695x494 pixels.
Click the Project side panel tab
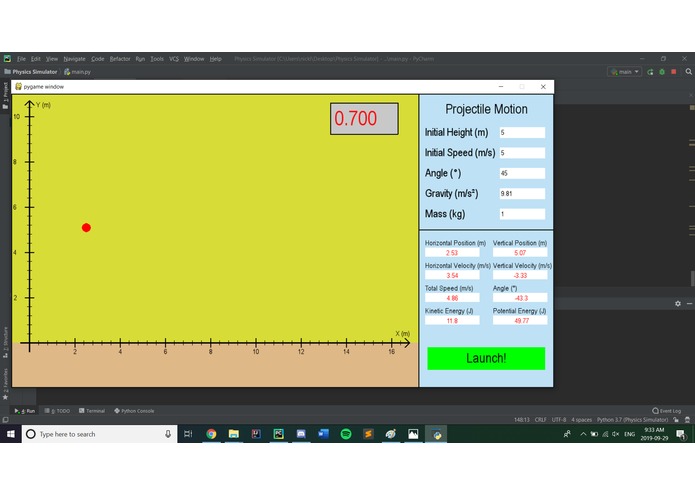tap(5, 95)
